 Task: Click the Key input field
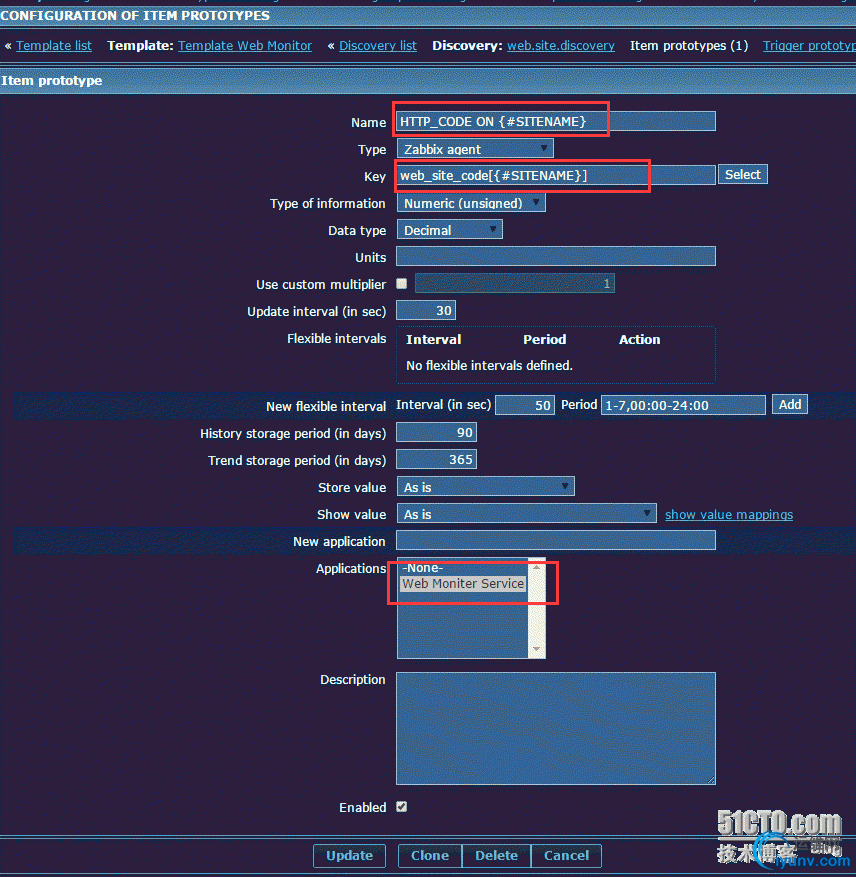(x=556, y=176)
